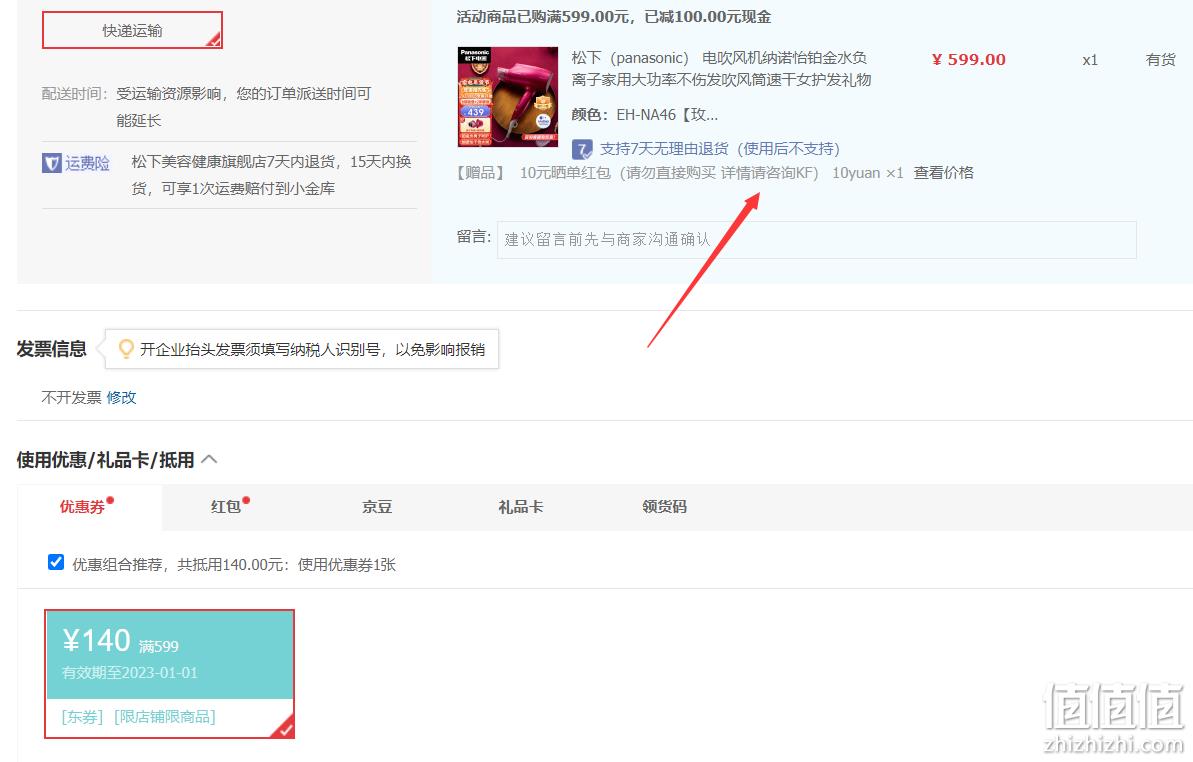Click the 有效期至2023-01-01 coupon validity text
The image size is (1193, 762).
[129, 673]
